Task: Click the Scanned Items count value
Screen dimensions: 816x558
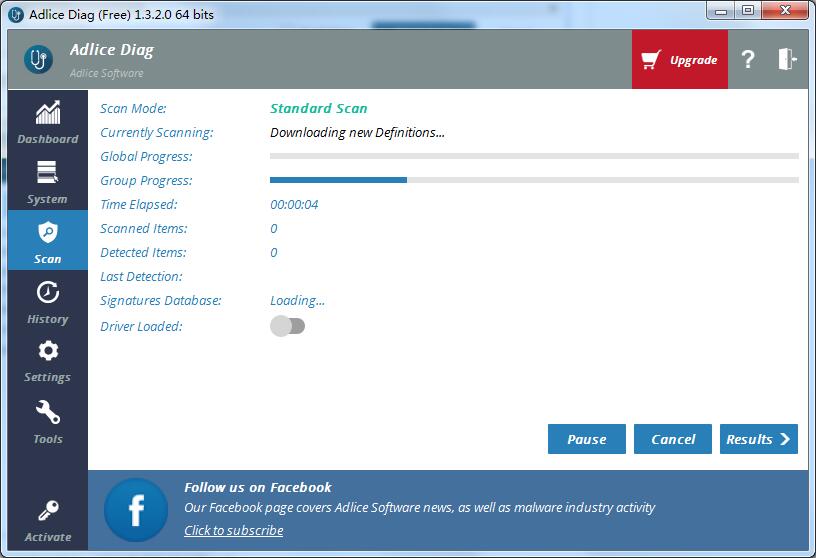Action: click(x=274, y=229)
